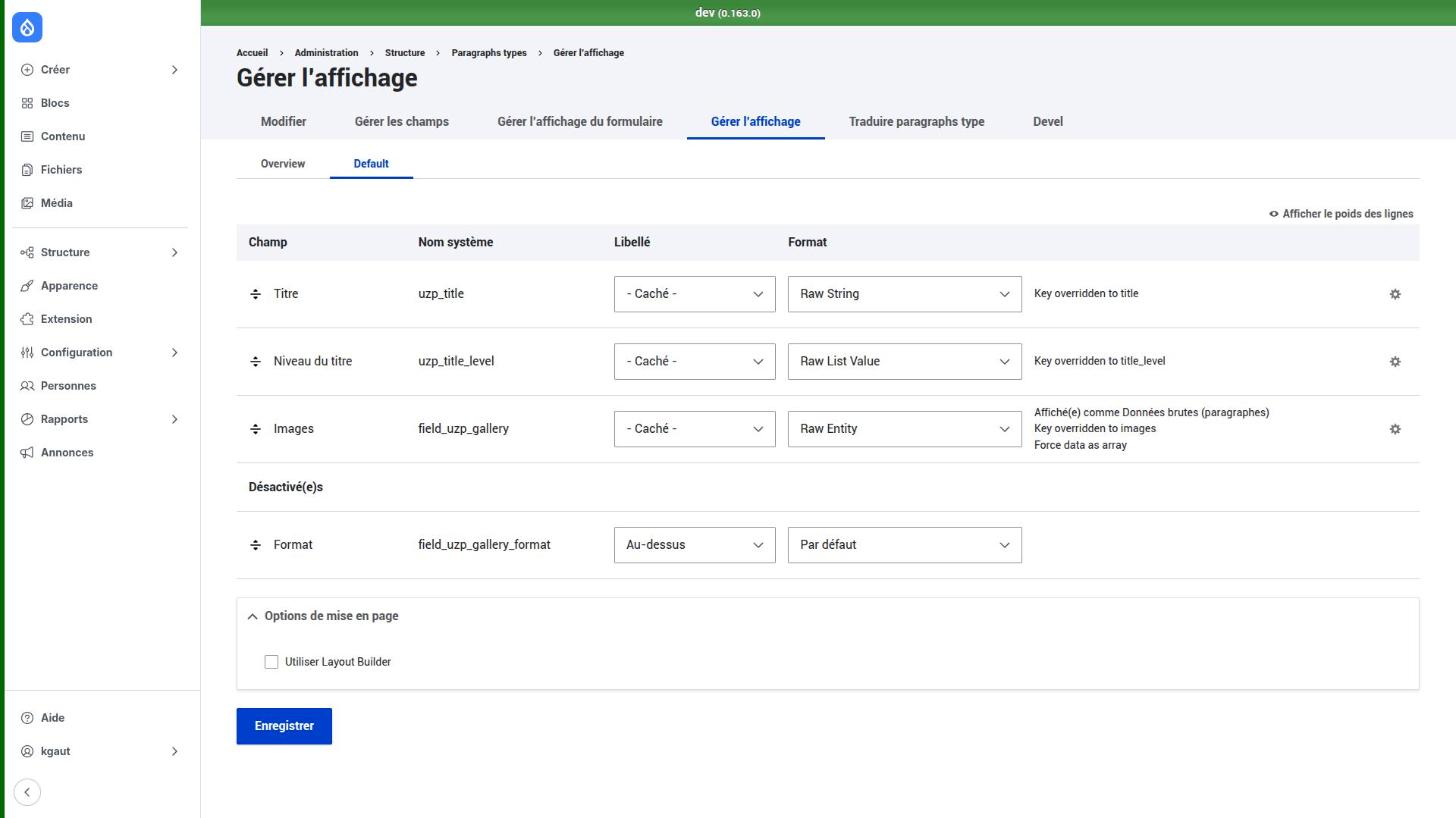Open Format dropdown showing Raw Entity
1456x818 pixels.
pyautogui.click(x=904, y=429)
